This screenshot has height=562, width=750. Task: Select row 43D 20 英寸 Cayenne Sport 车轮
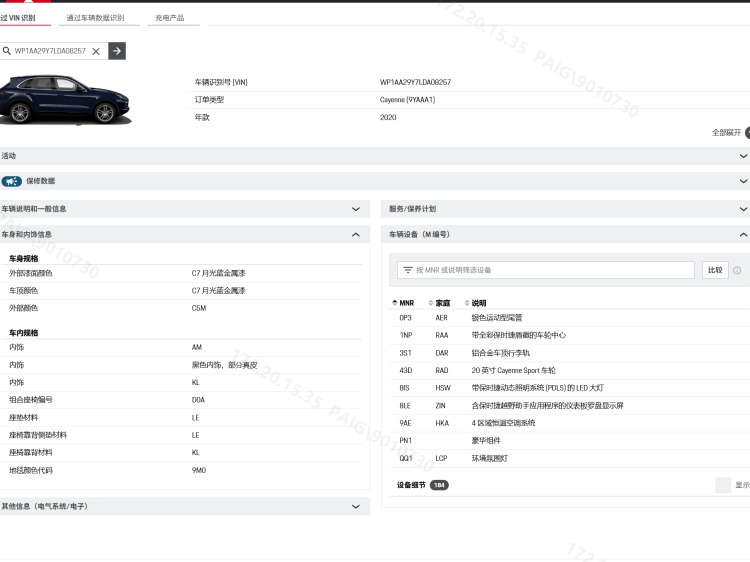569,371
